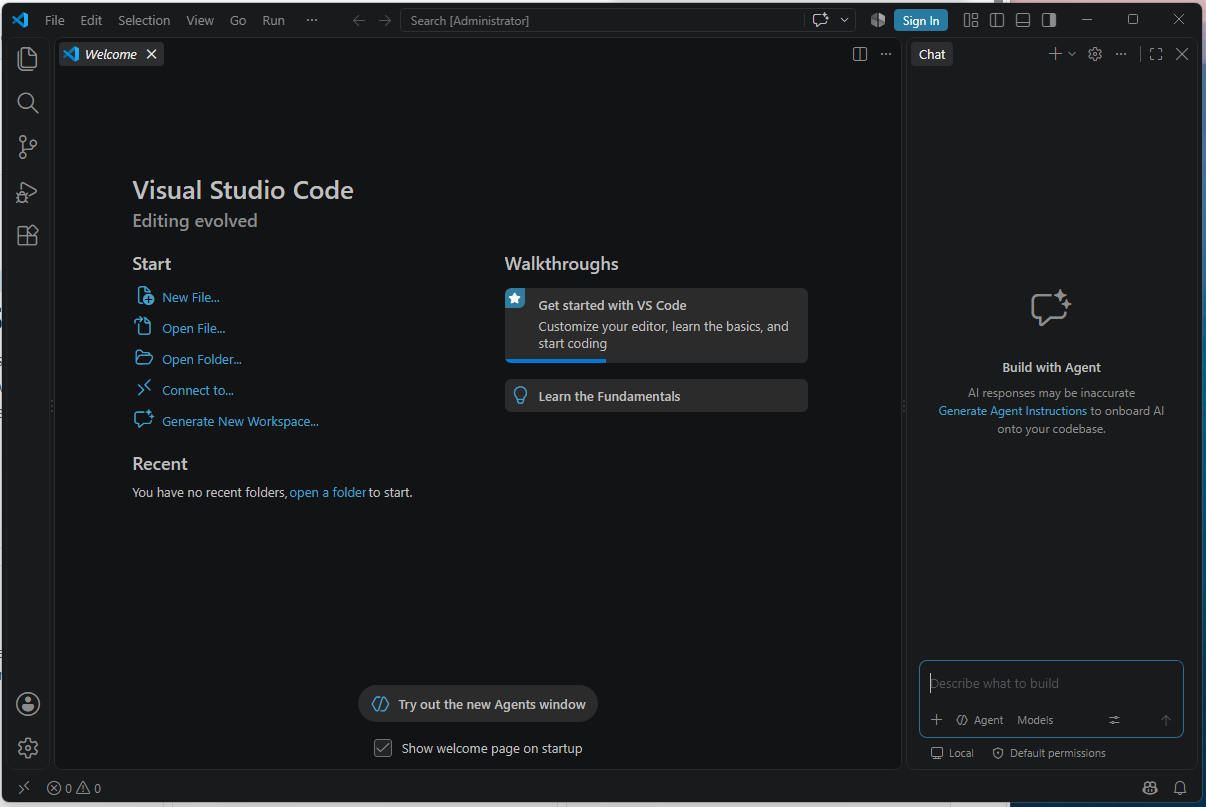Open the notifications bell in the status bar

pyautogui.click(x=1180, y=788)
